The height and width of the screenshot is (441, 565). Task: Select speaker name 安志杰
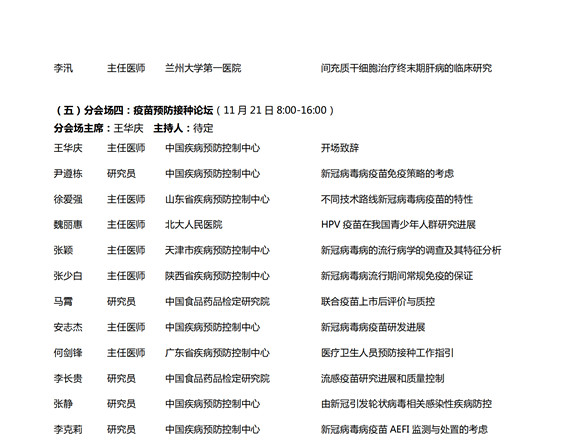coord(68,327)
